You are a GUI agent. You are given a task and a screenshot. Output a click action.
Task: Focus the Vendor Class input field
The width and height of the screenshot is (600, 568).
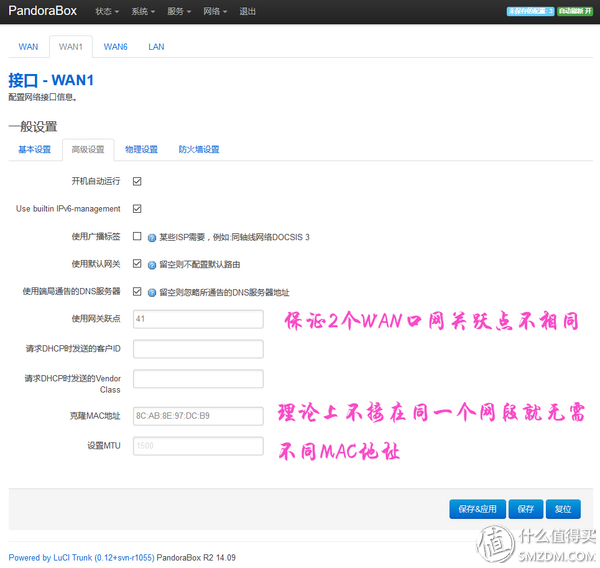click(x=198, y=379)
